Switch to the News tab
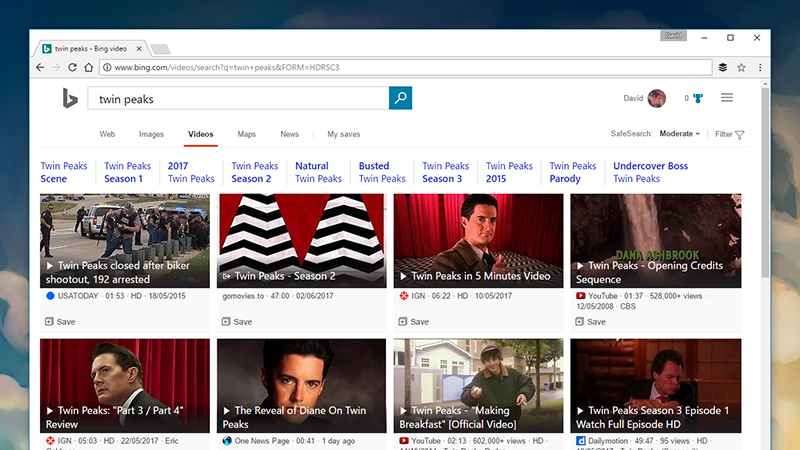800x450 pixels. point(289,134)
